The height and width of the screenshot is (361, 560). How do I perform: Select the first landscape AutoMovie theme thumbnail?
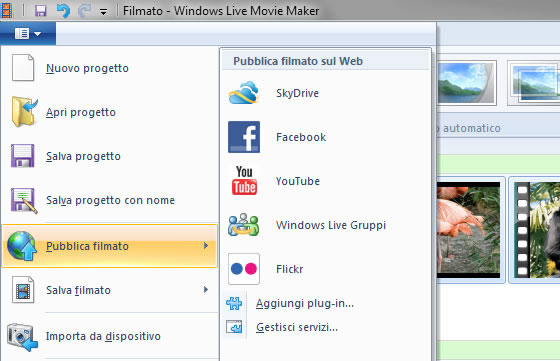pos(466,83)
